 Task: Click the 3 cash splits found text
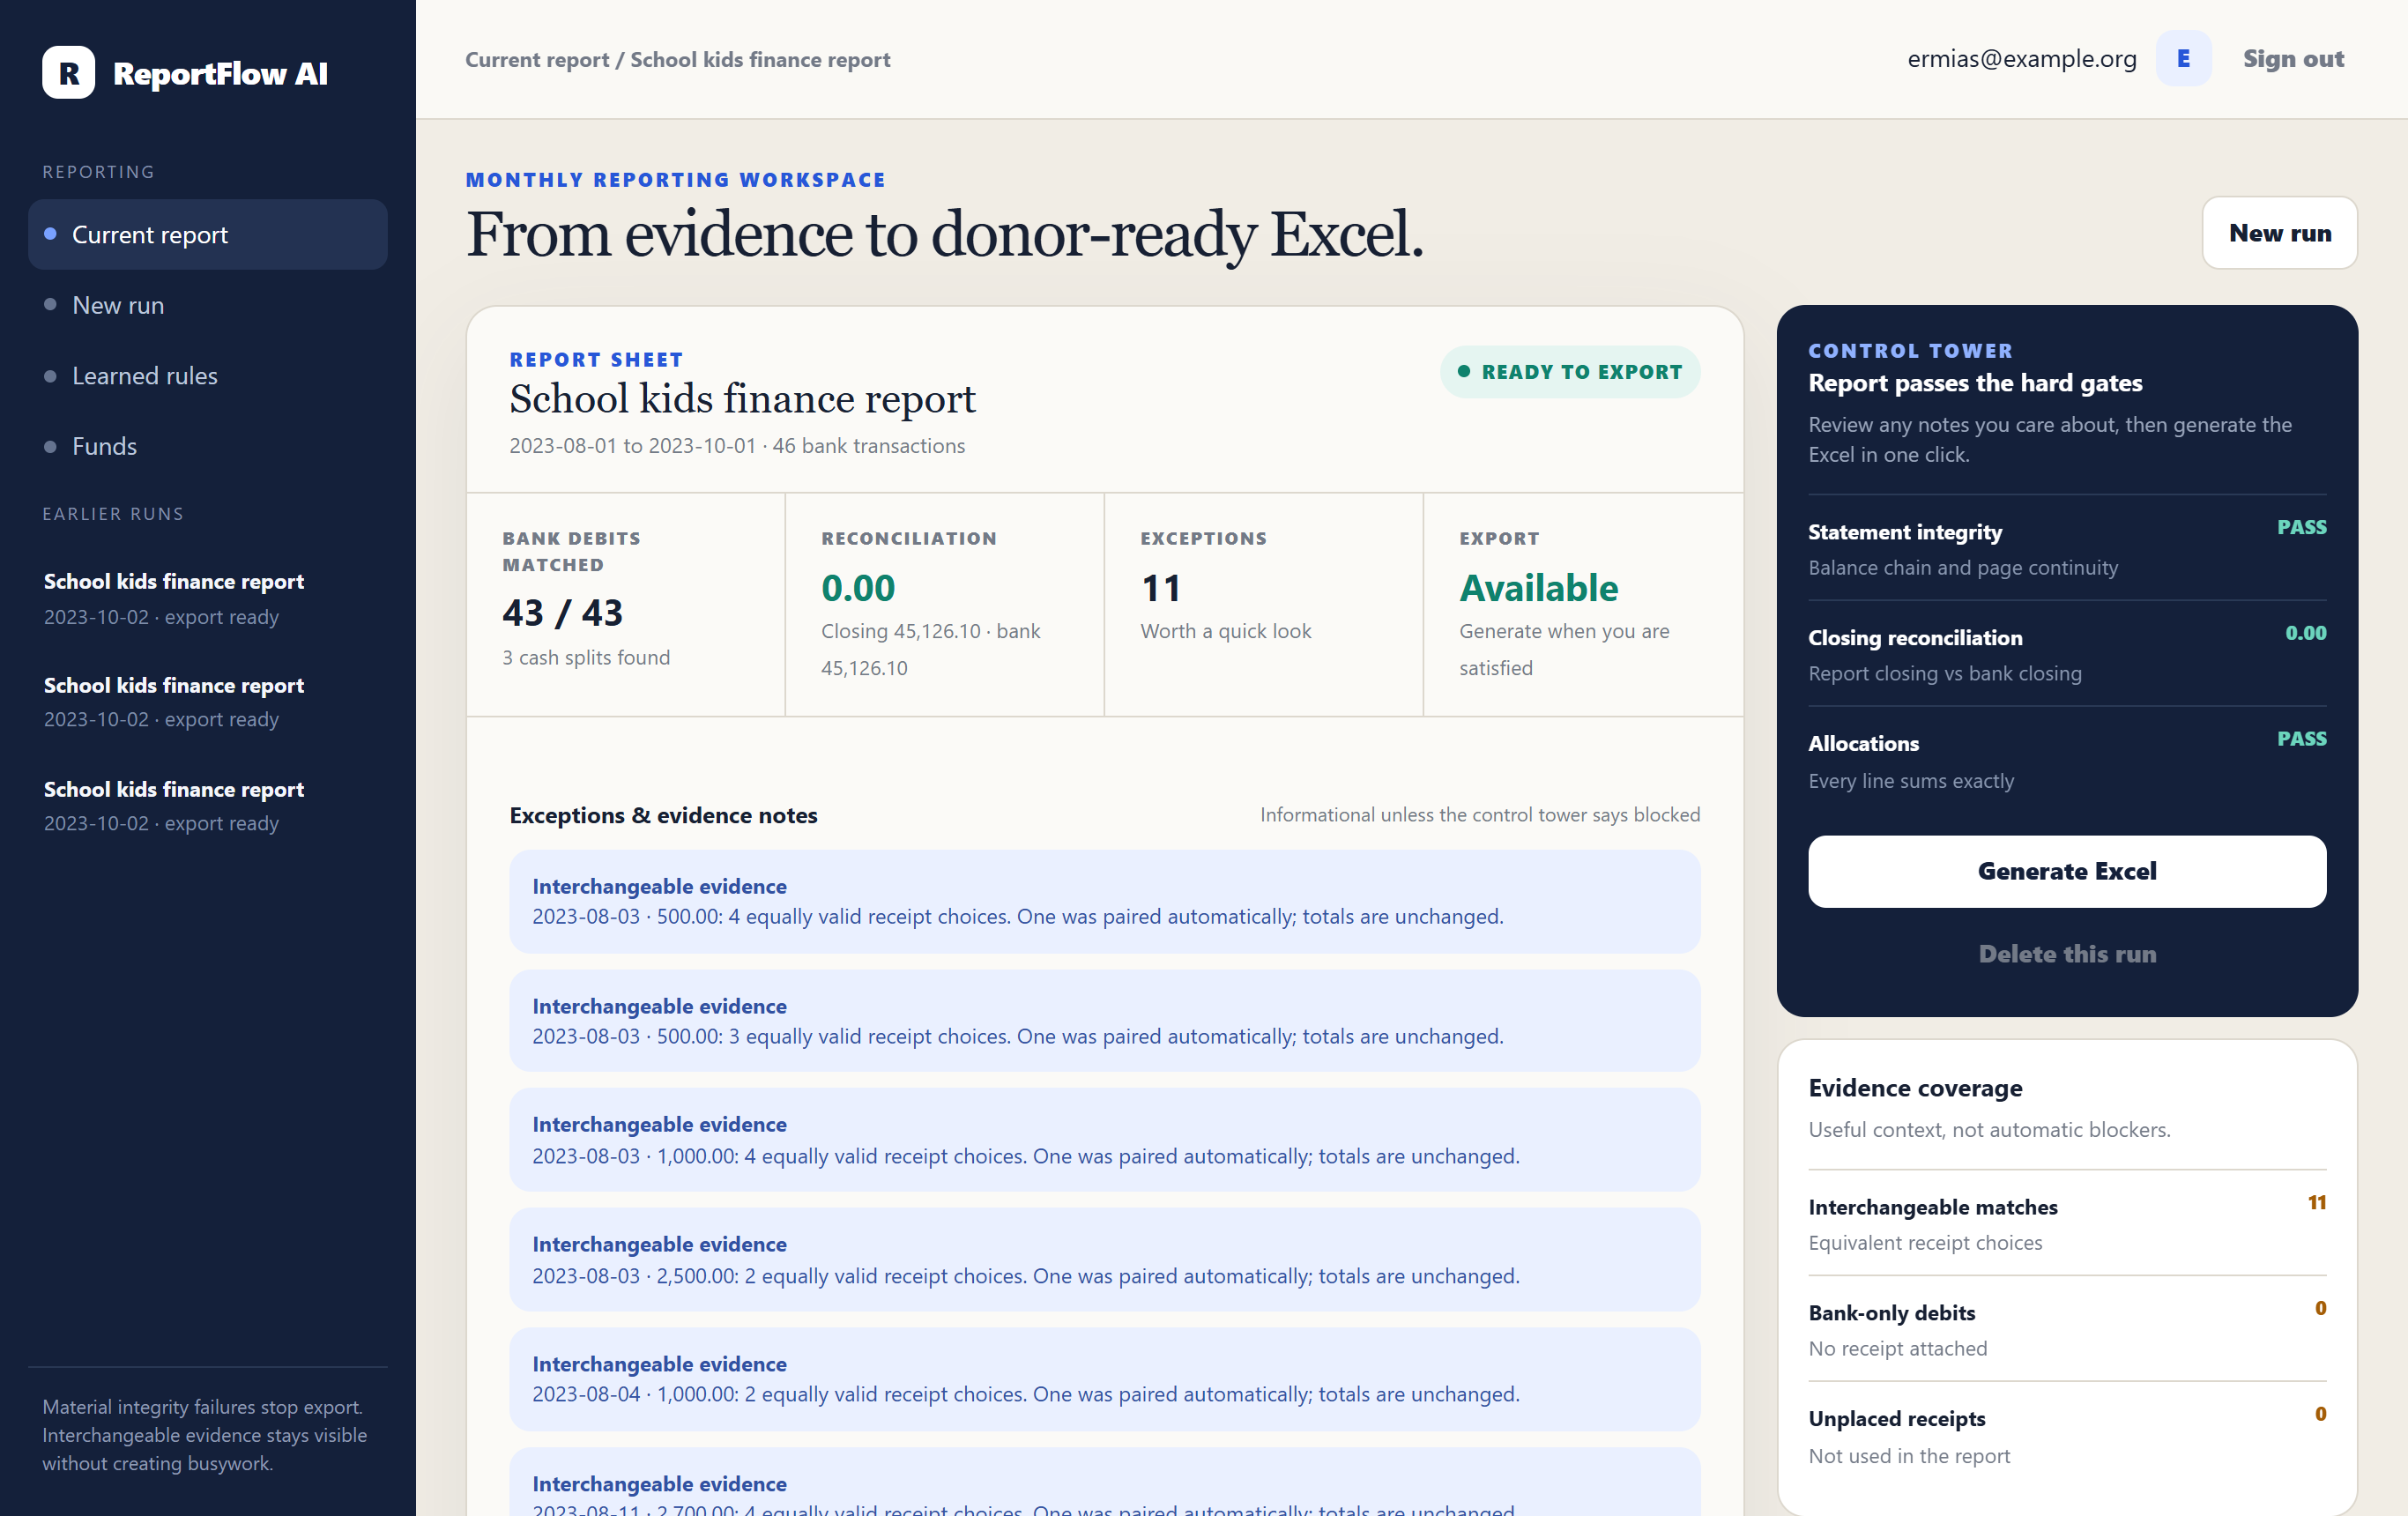[x=586, y=657]
